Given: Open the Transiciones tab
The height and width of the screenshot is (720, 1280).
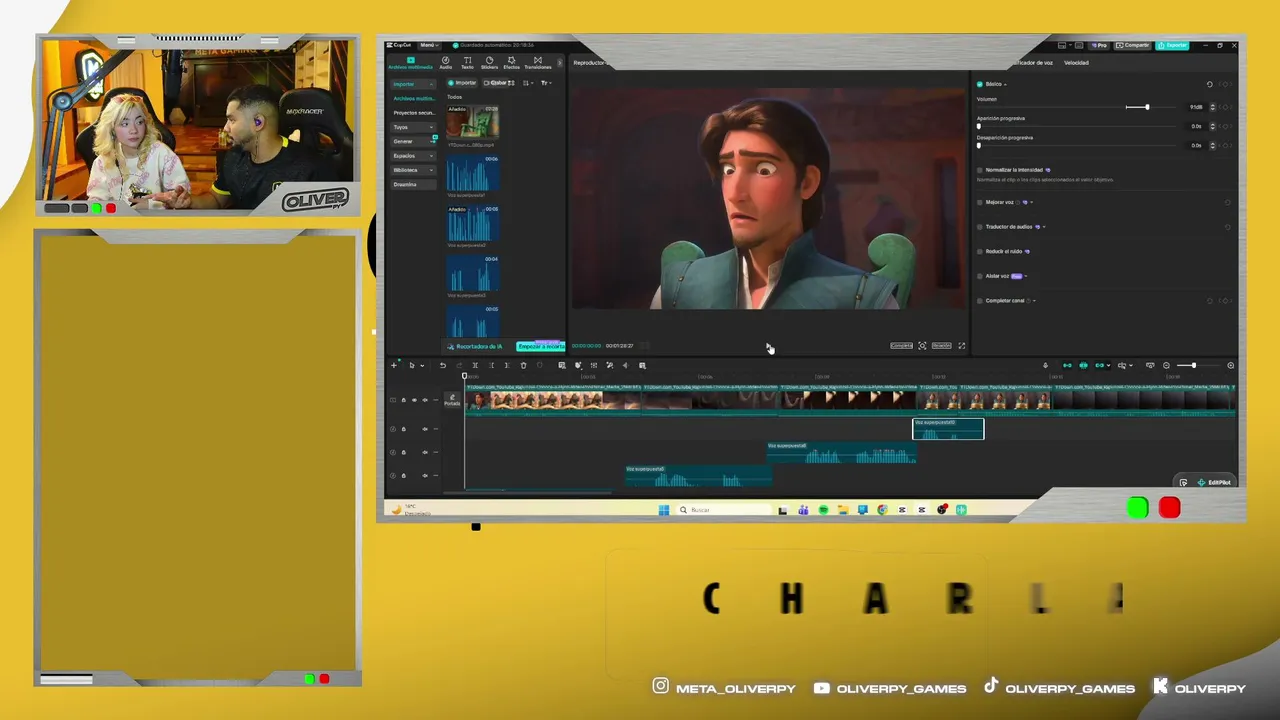Looking at the screenshot, I should pos(538,63).
